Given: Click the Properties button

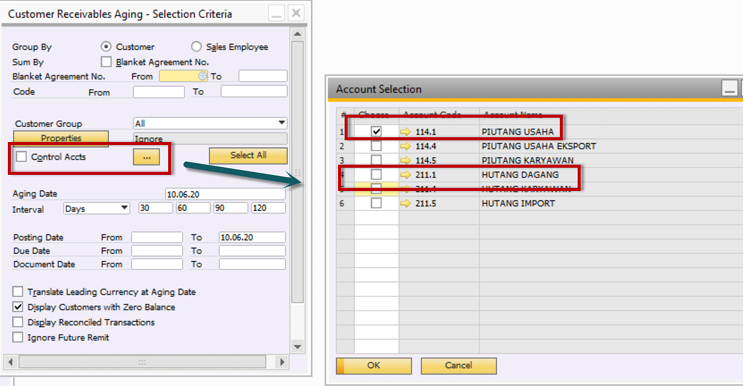Looking at the screenshot, I should pos(61,138).
